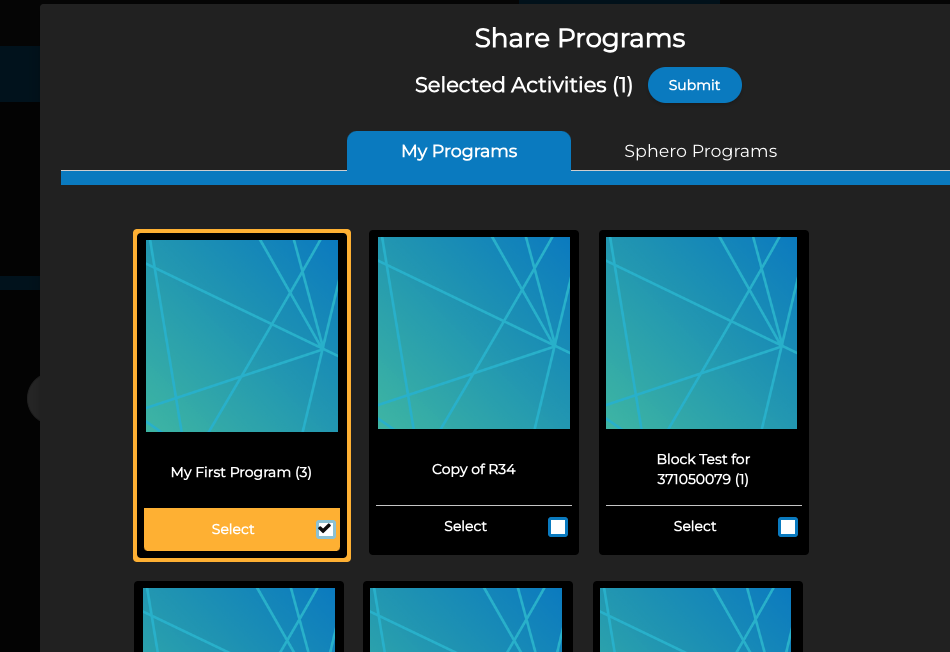The height and width of the screenshot is (652, 950).
Task: Click the Block Test for 371050079 (1) thumbnail
Action: (x=702, y=333)
